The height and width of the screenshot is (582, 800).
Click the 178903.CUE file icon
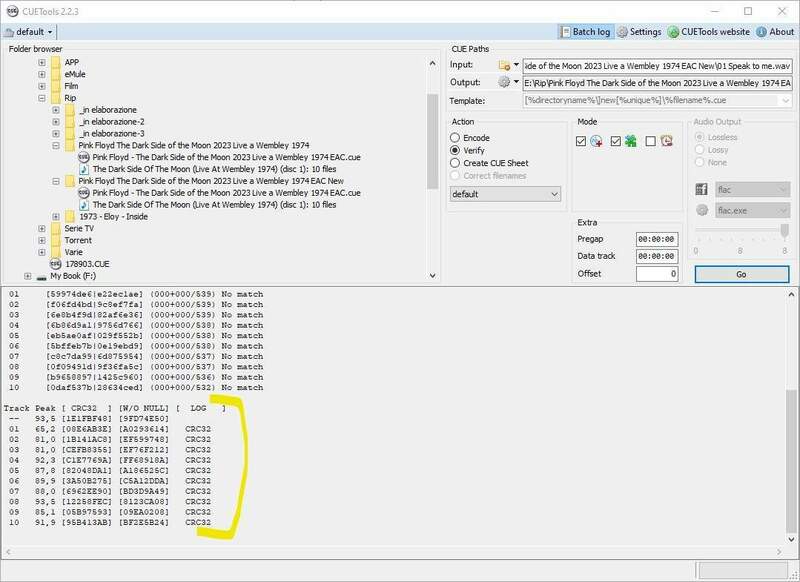[x=56, y=264]
